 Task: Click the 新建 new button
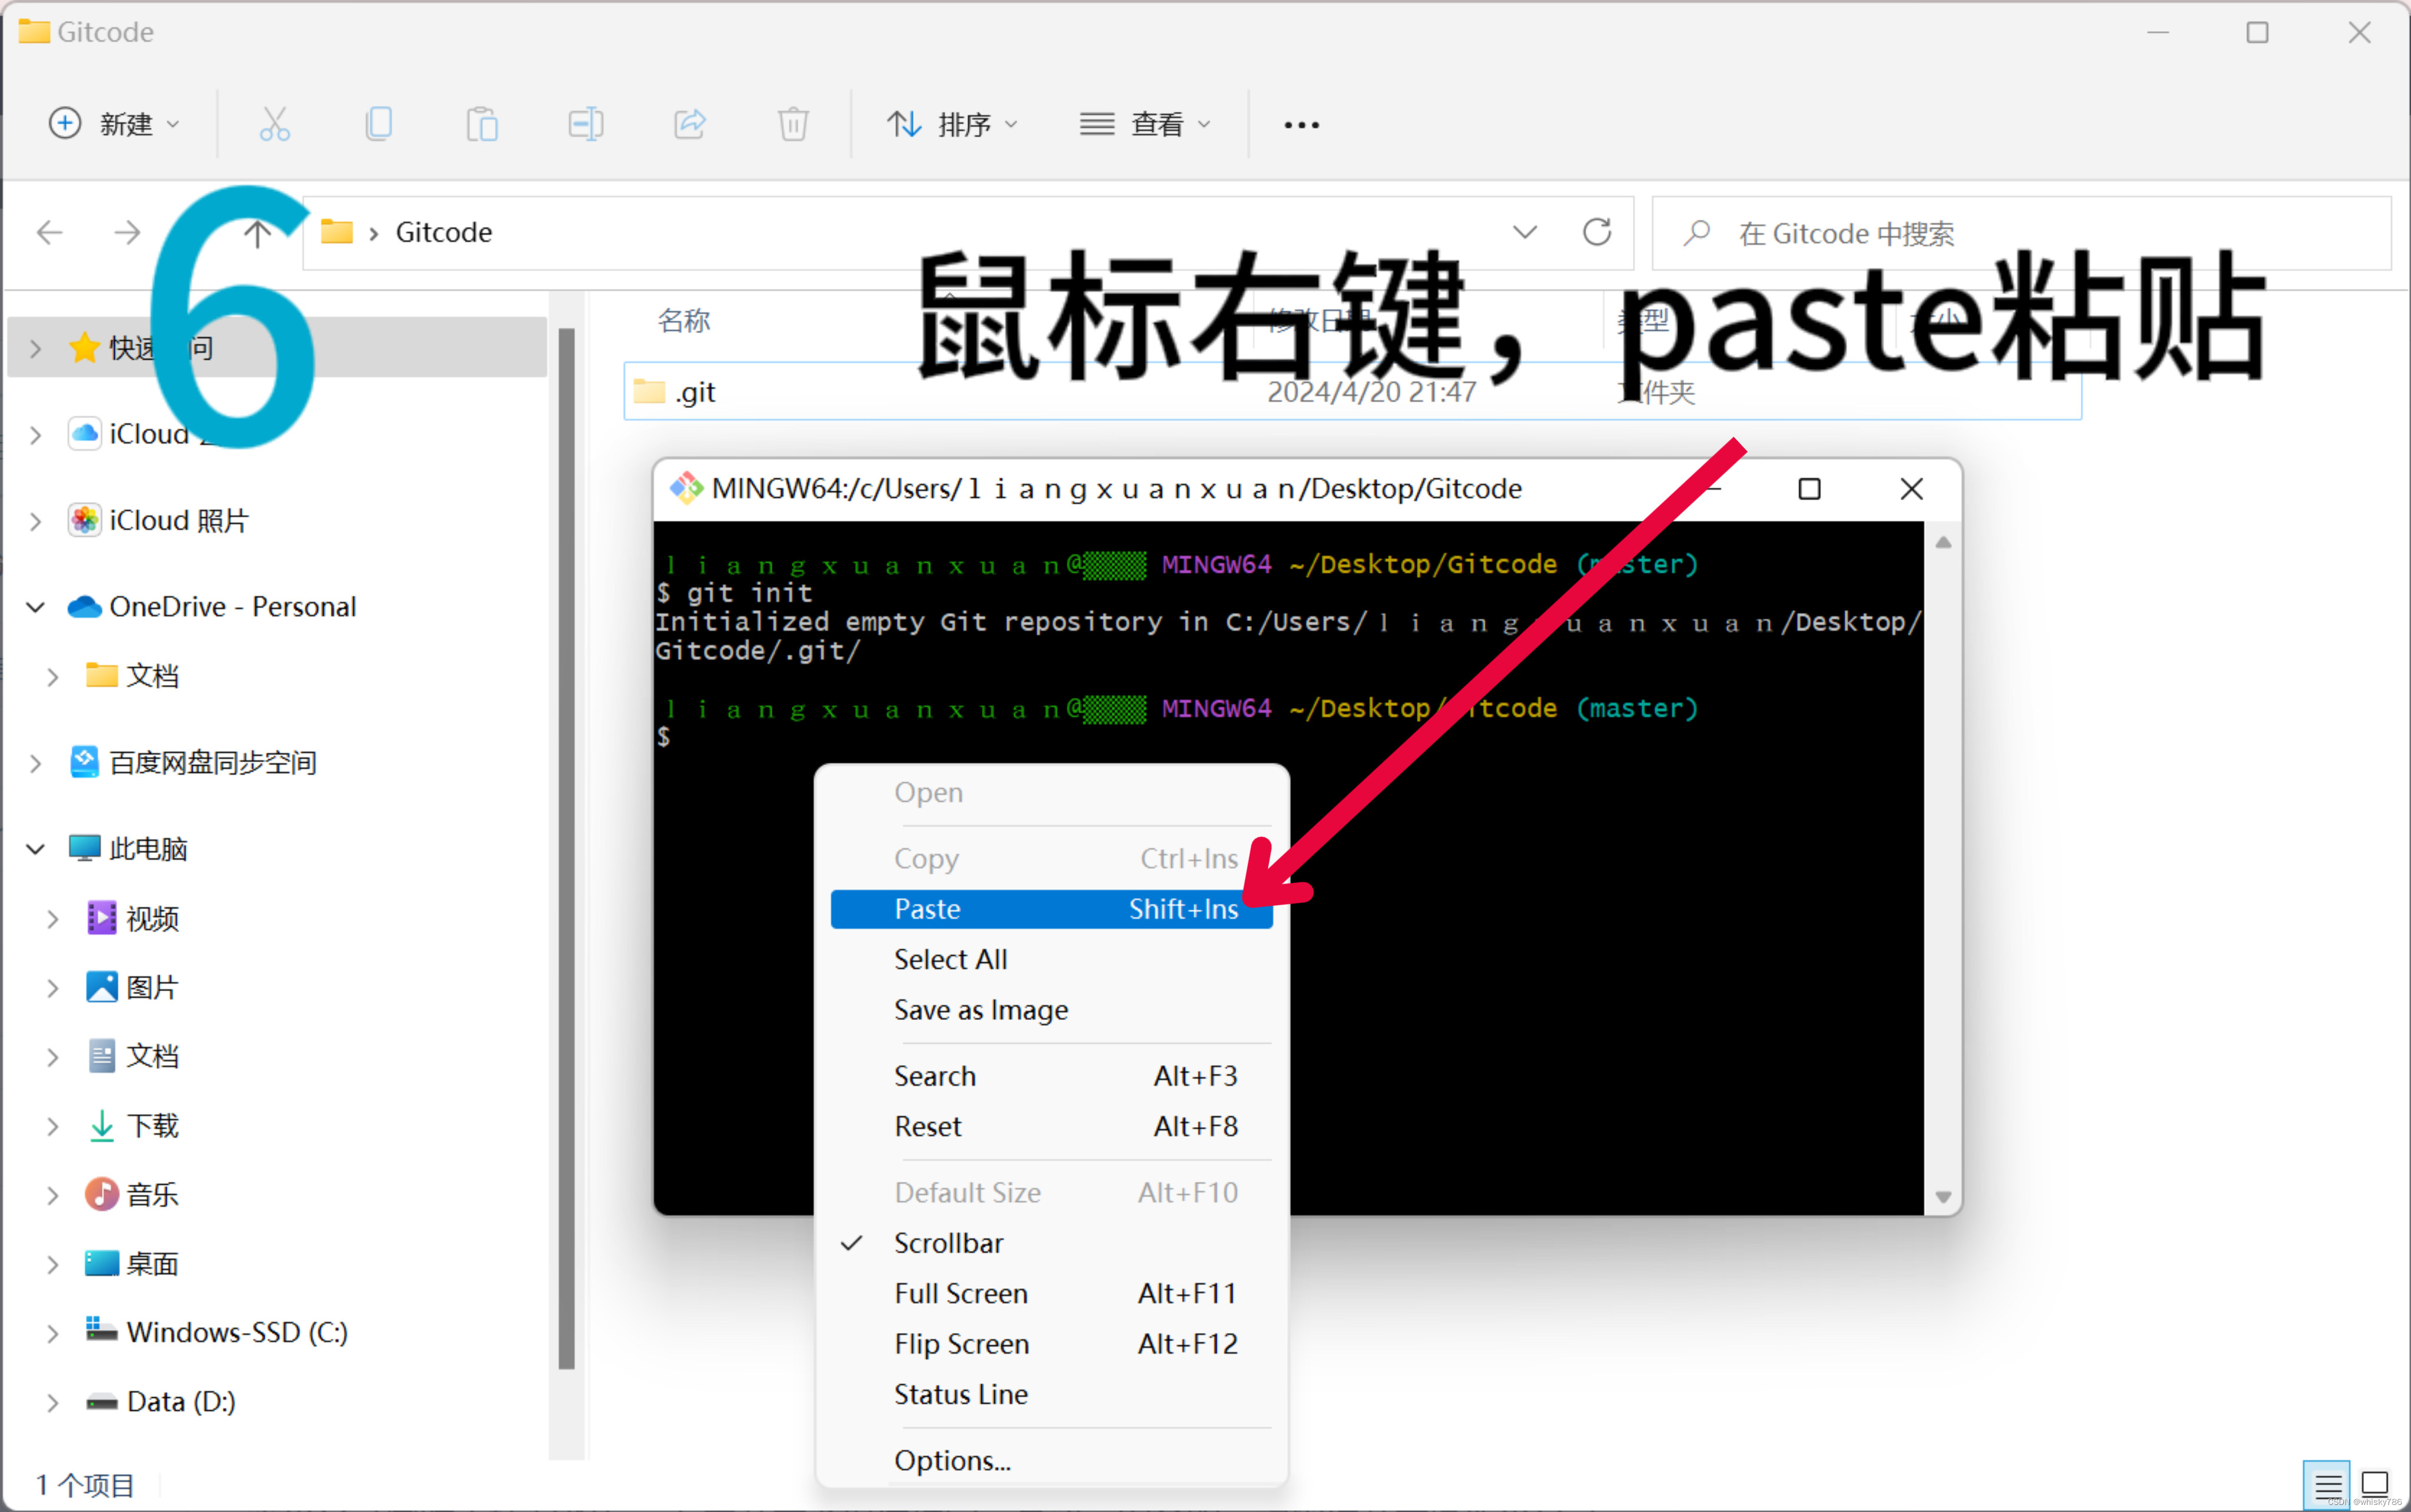click(114, 124)
